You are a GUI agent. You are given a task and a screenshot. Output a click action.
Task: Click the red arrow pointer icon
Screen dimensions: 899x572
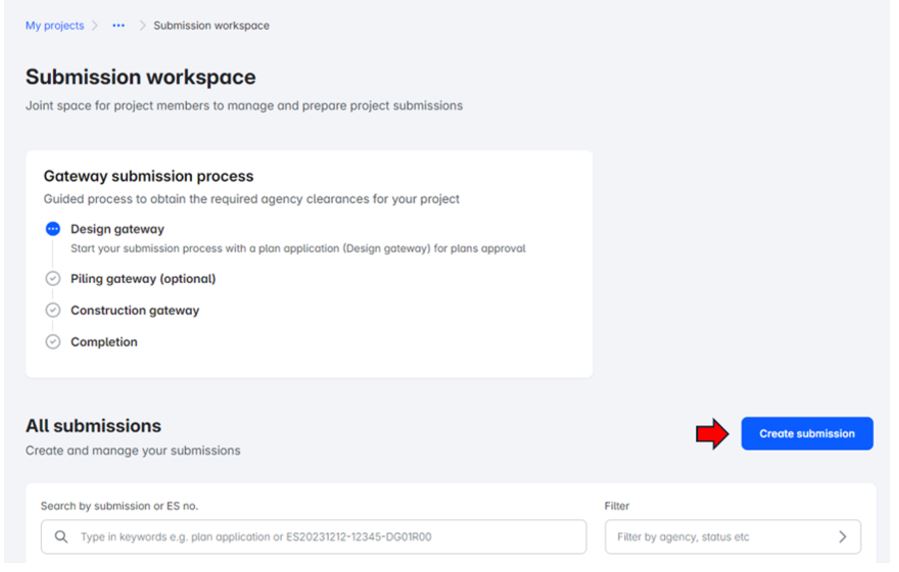tap(712, 434)
